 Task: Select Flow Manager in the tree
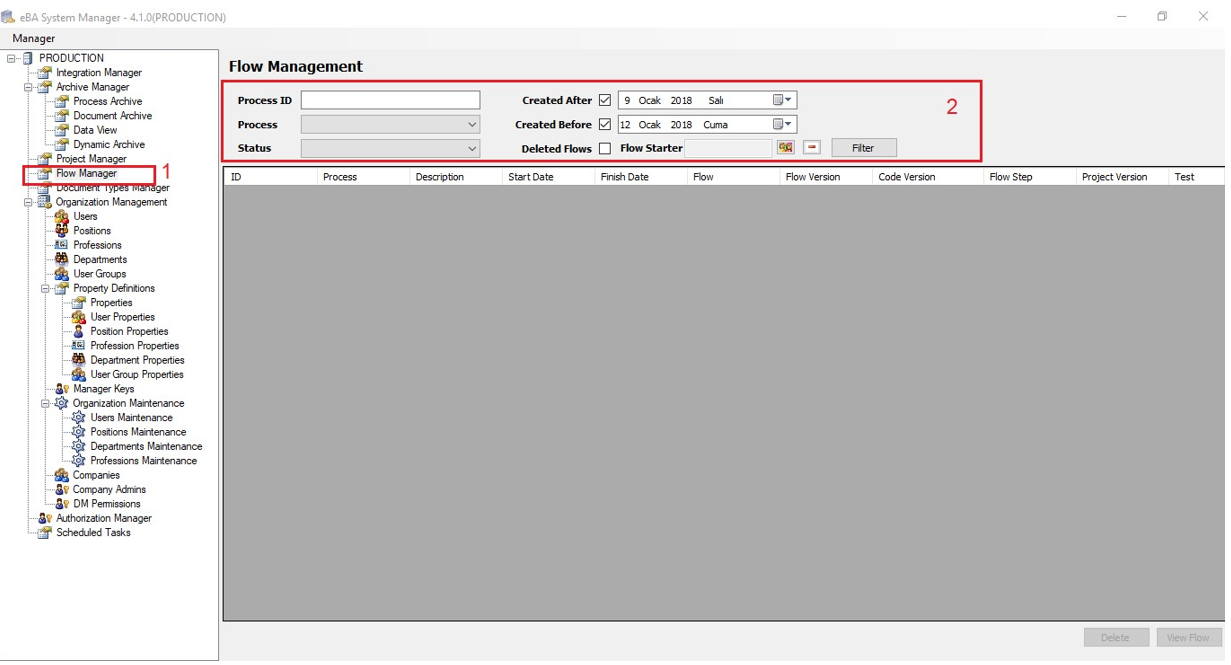pyautogui.click(x=86, y=173)
